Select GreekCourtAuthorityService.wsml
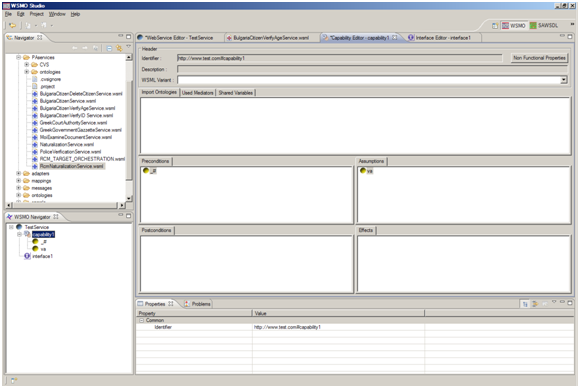The height and width of the screenshot is (388, 580). click(73, 122)
